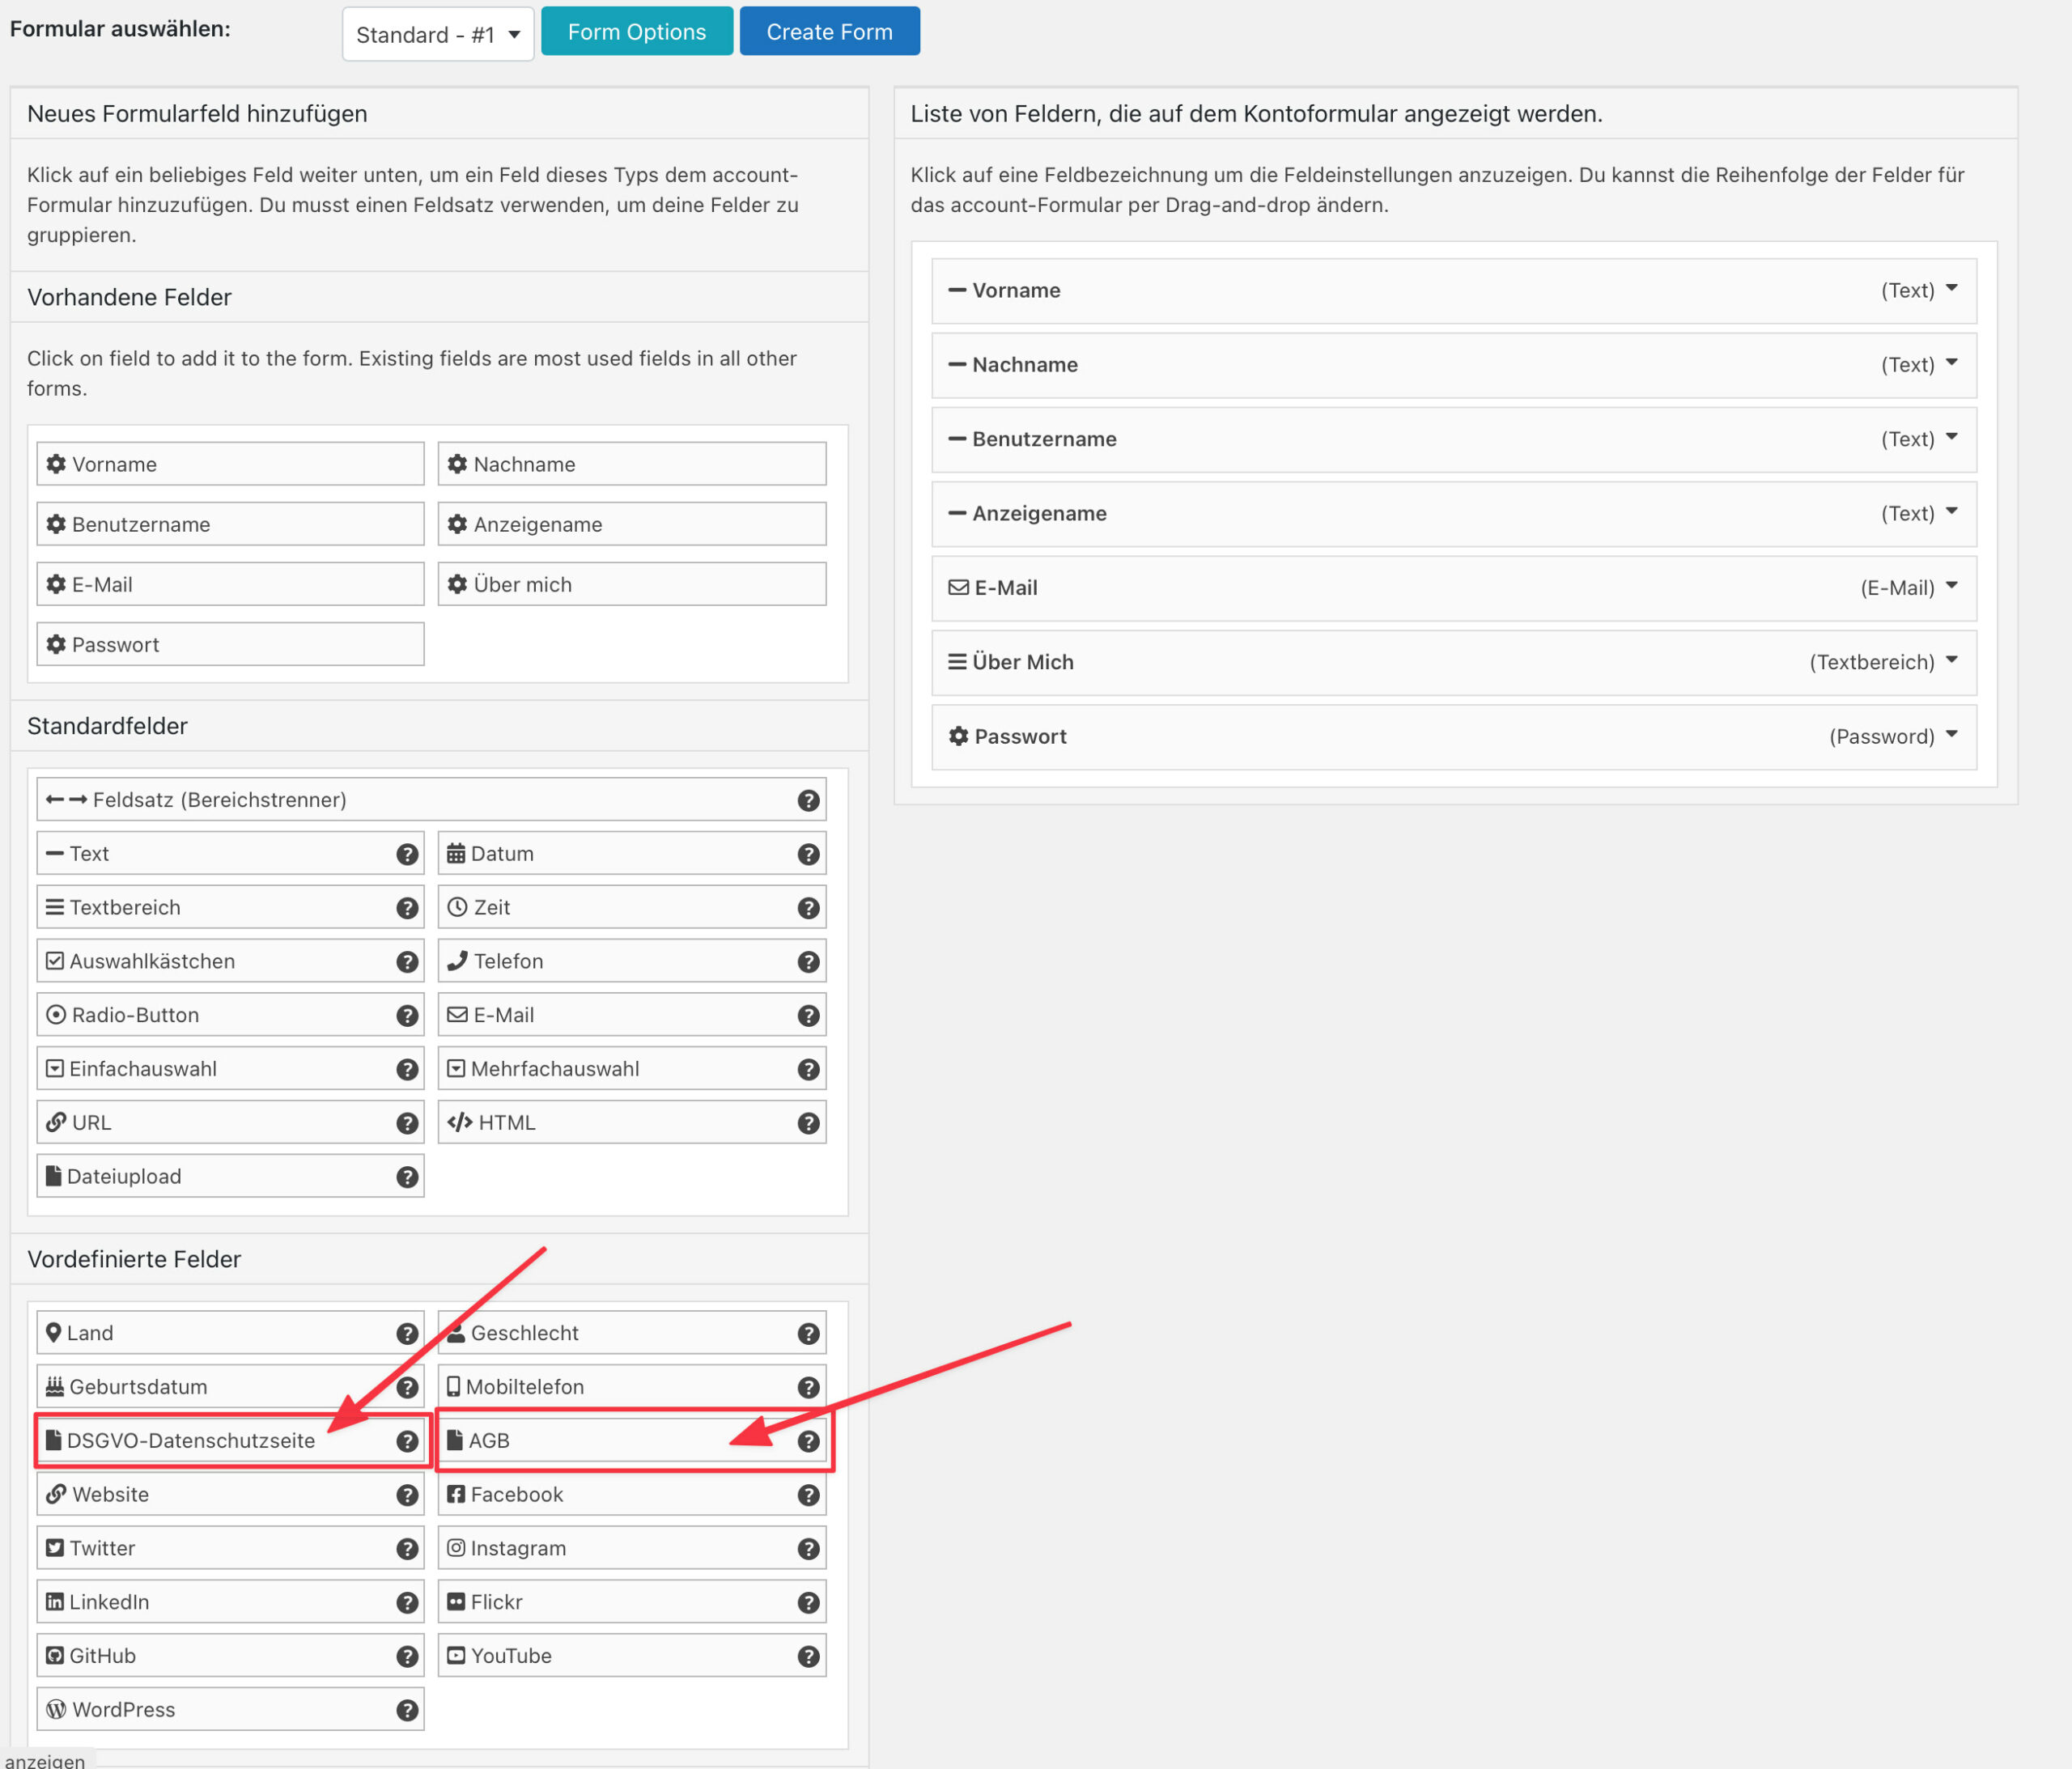Screen dimensions: 2072x1769
Task: Open help icon for Text field
Action: pyautogui.click(x=407, y=854)
